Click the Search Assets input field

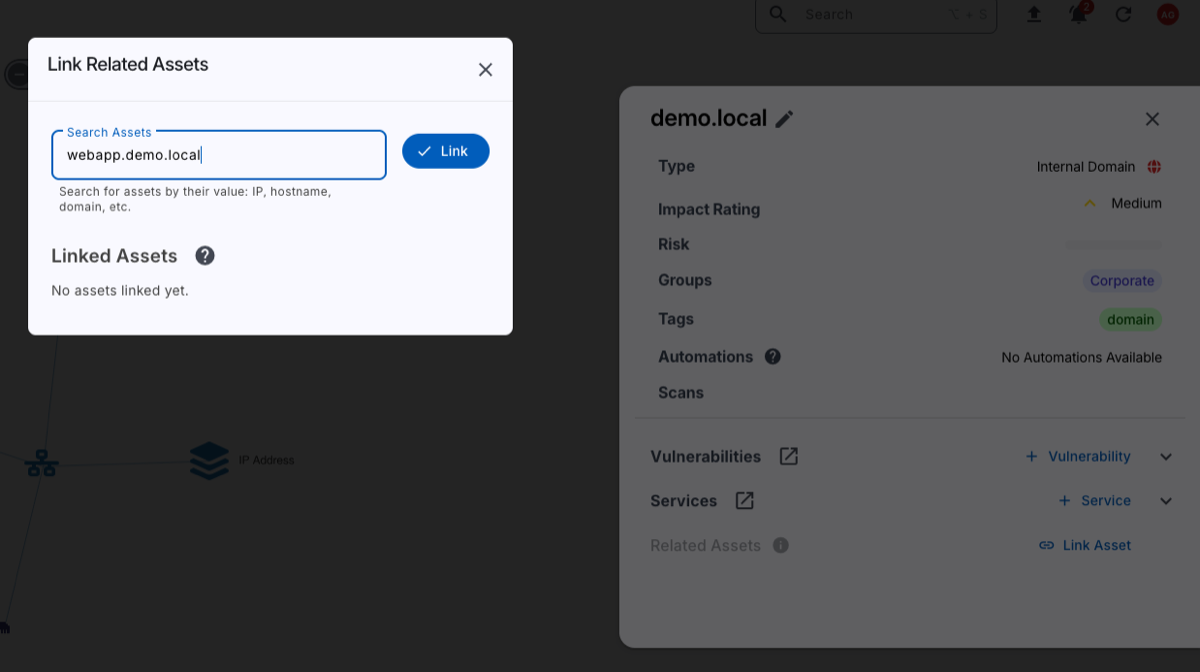click(218, 155)
